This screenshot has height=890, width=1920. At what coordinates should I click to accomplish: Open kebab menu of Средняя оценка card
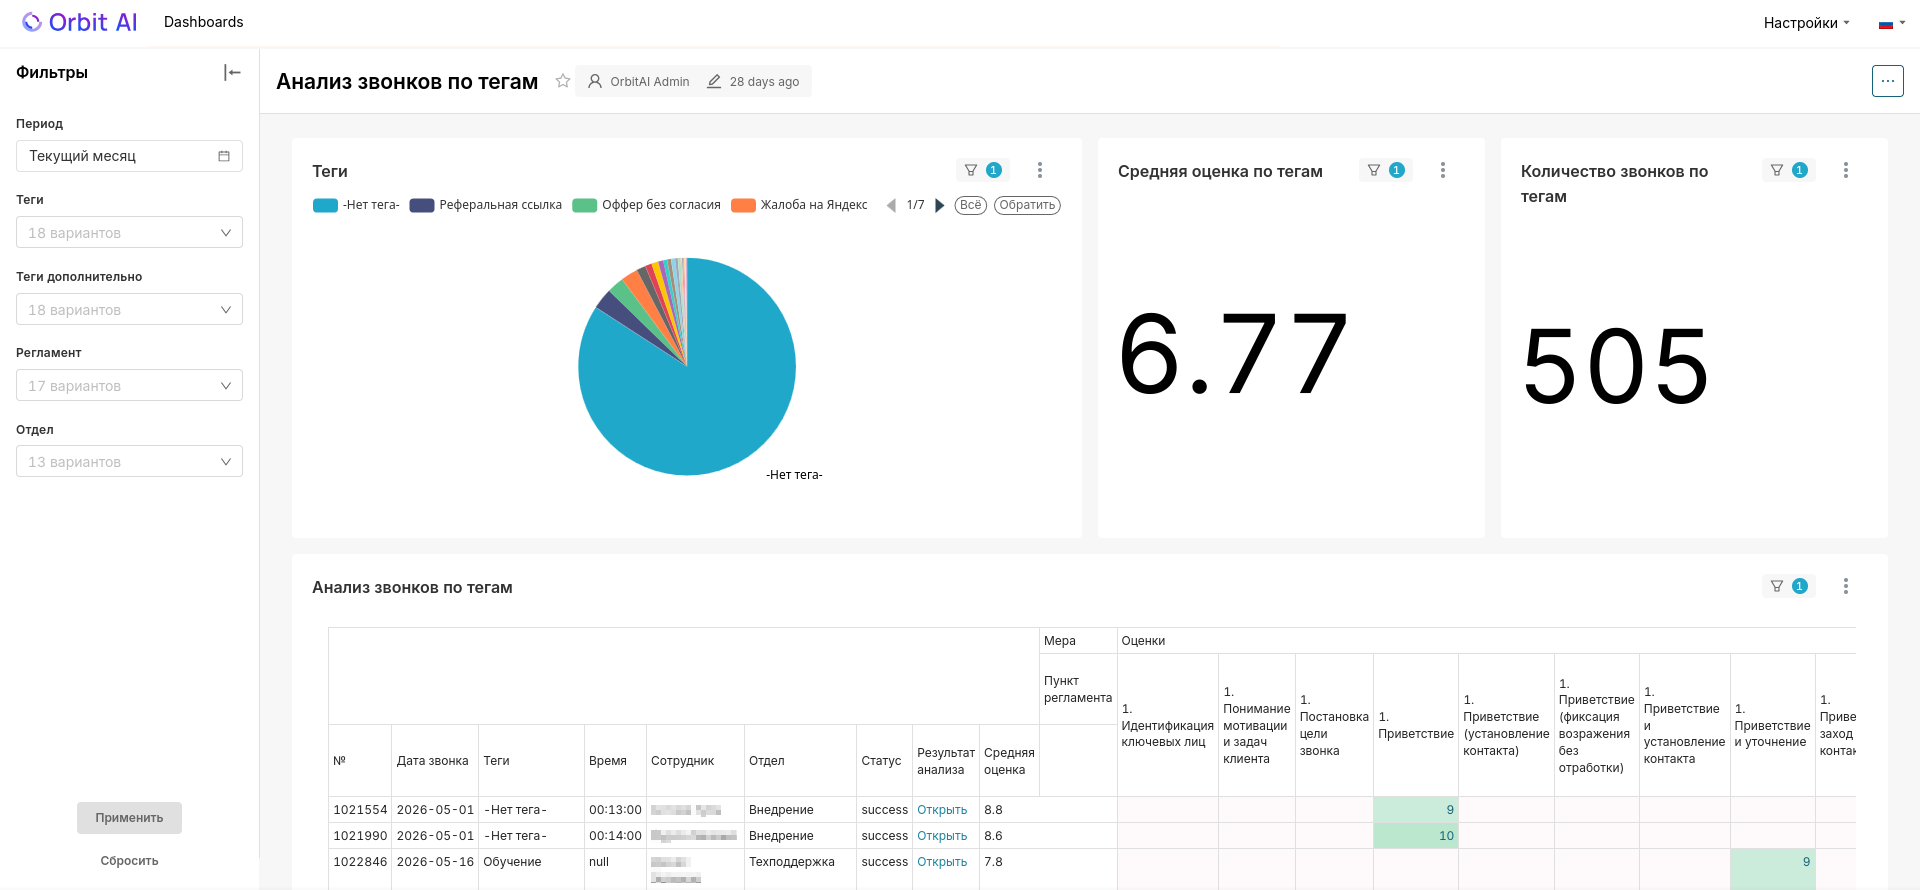[x=1442, y=170]
